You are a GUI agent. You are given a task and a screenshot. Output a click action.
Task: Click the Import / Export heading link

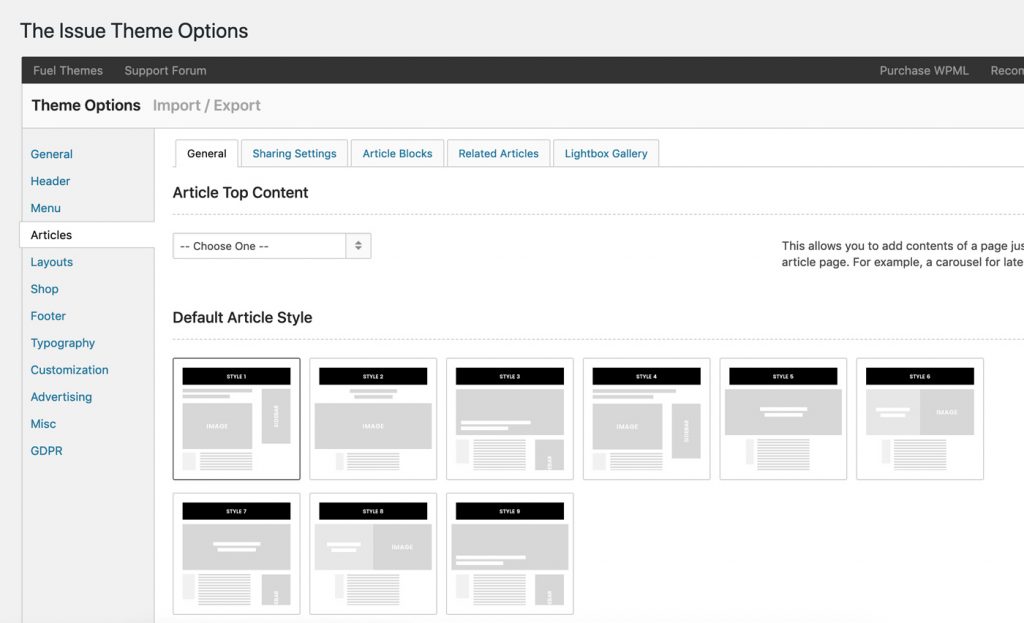tap(206, 105)
